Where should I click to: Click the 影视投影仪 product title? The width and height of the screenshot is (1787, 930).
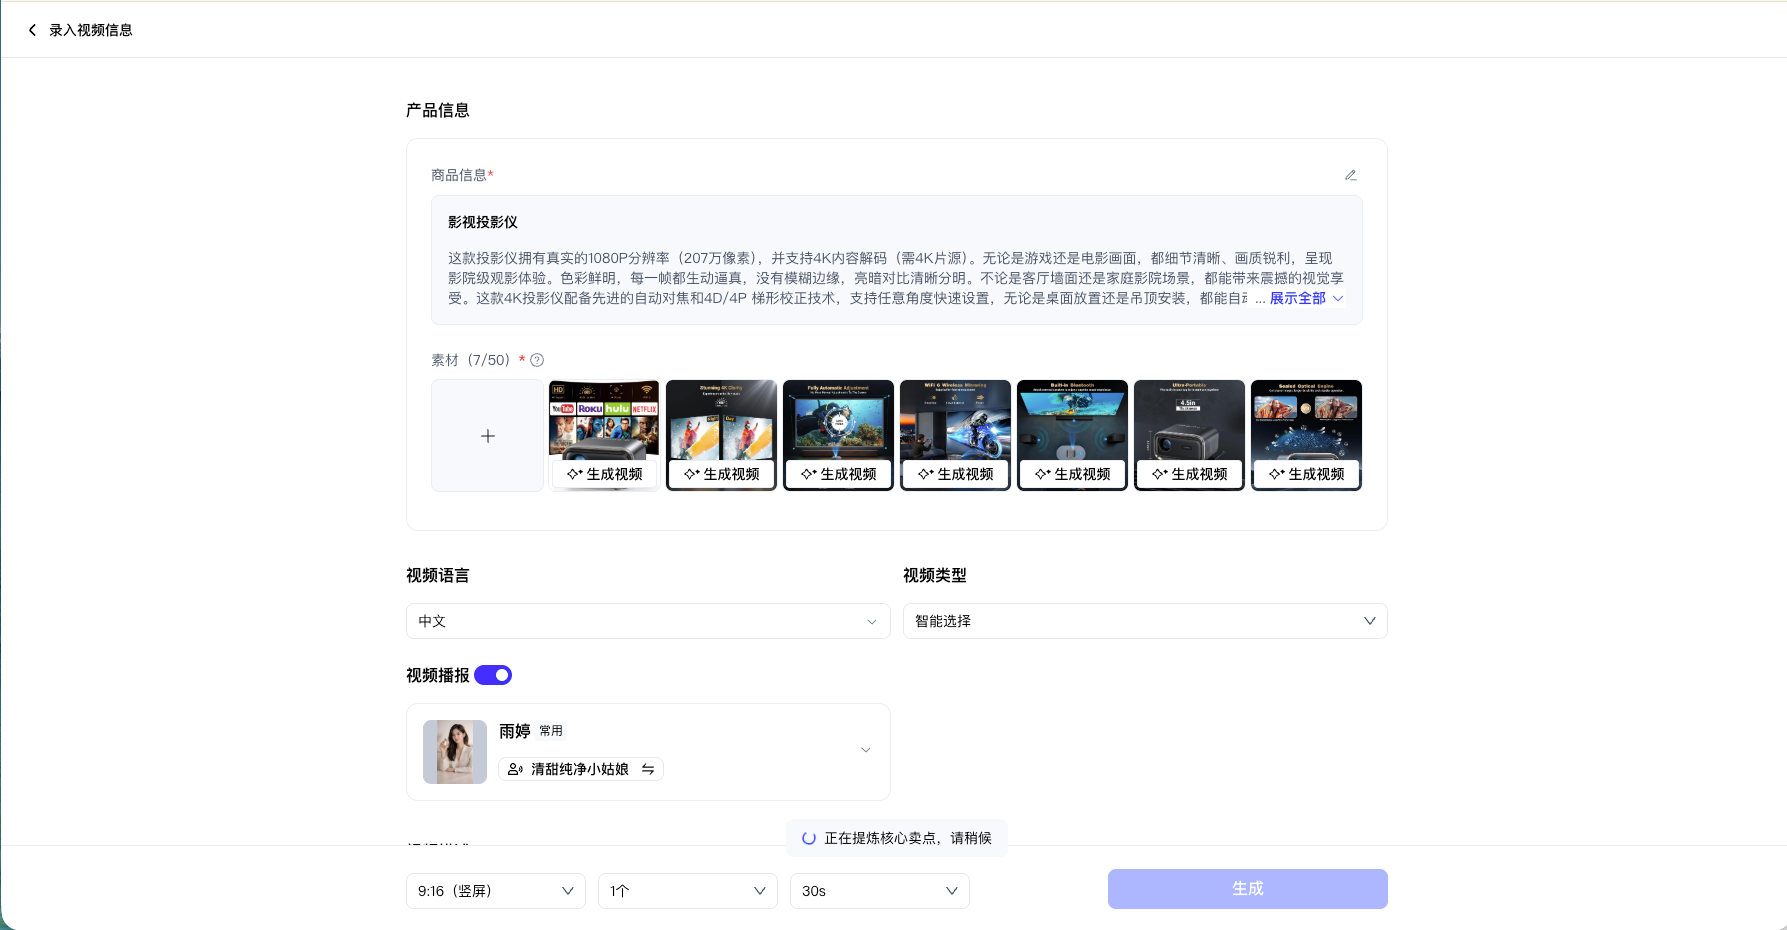(x=483, y=222)
